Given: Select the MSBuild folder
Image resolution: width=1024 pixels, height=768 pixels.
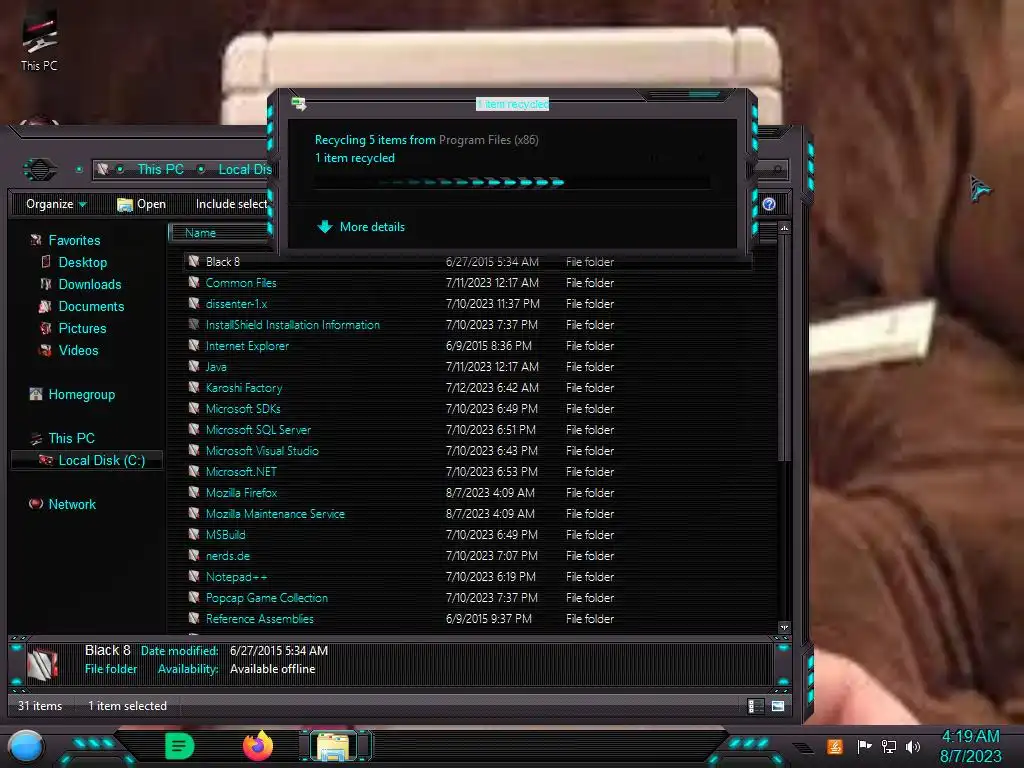Looking at the screenshot, I should (225, 535).
